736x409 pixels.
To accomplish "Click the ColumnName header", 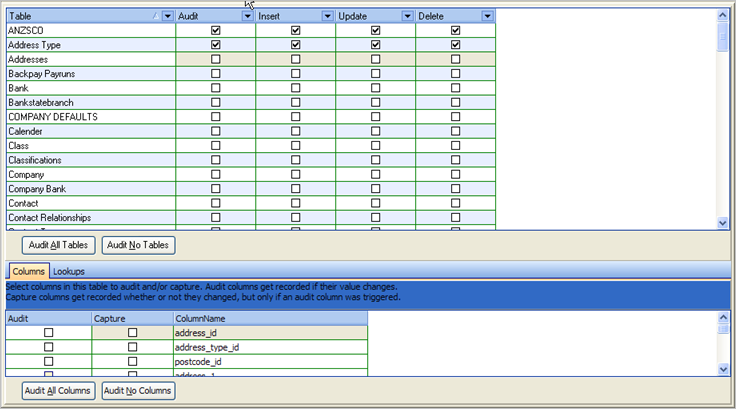I will (x=270, y=318).
